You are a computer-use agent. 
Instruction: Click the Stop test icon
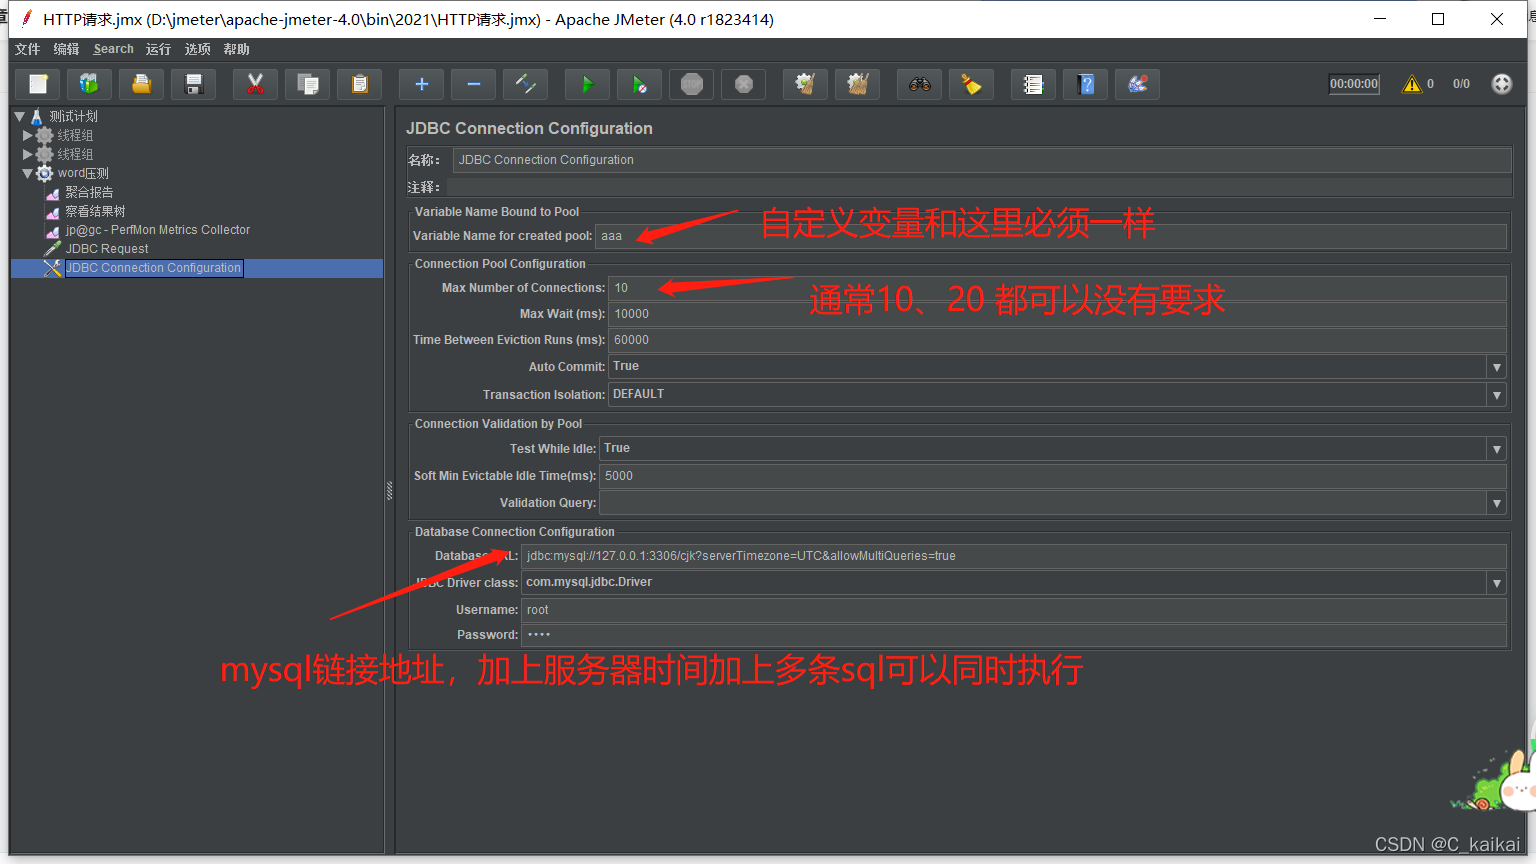692,85
